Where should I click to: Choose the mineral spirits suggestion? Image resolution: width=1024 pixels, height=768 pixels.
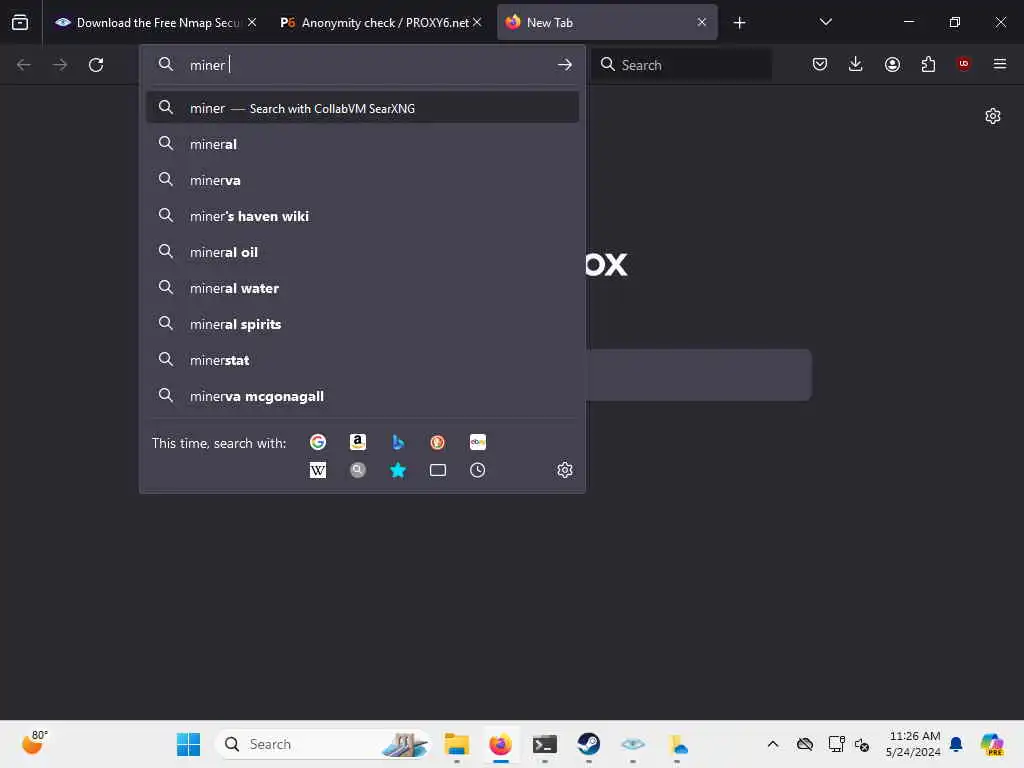click(362, 323)
